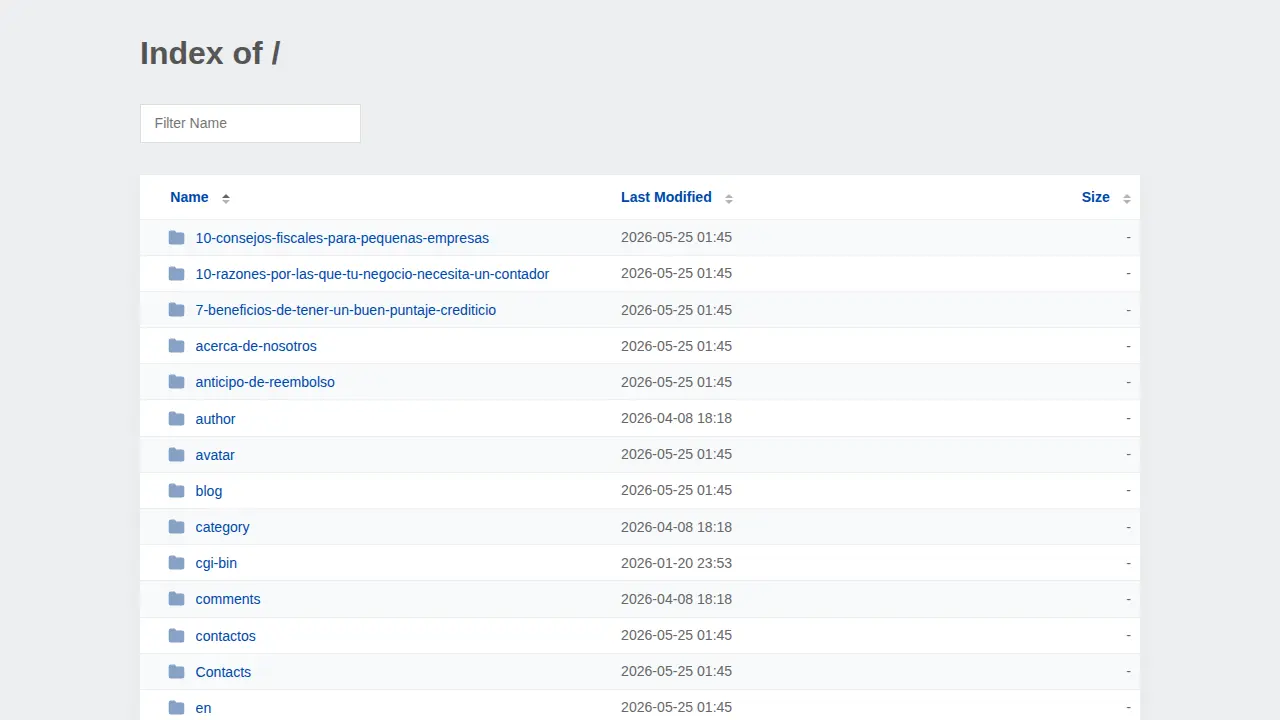Click the sort arrows next to Size
Screen dimensions: 1280x720
(1127, 198)
